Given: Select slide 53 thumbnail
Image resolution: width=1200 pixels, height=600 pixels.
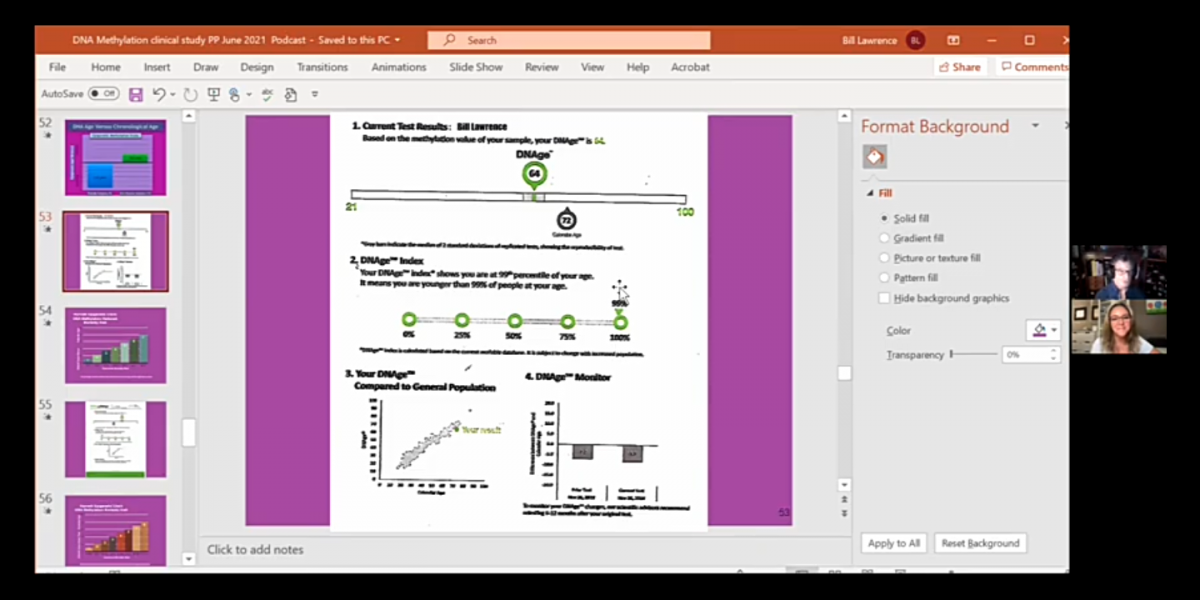Looking at the screenshot, I should [x=115, y=251].
